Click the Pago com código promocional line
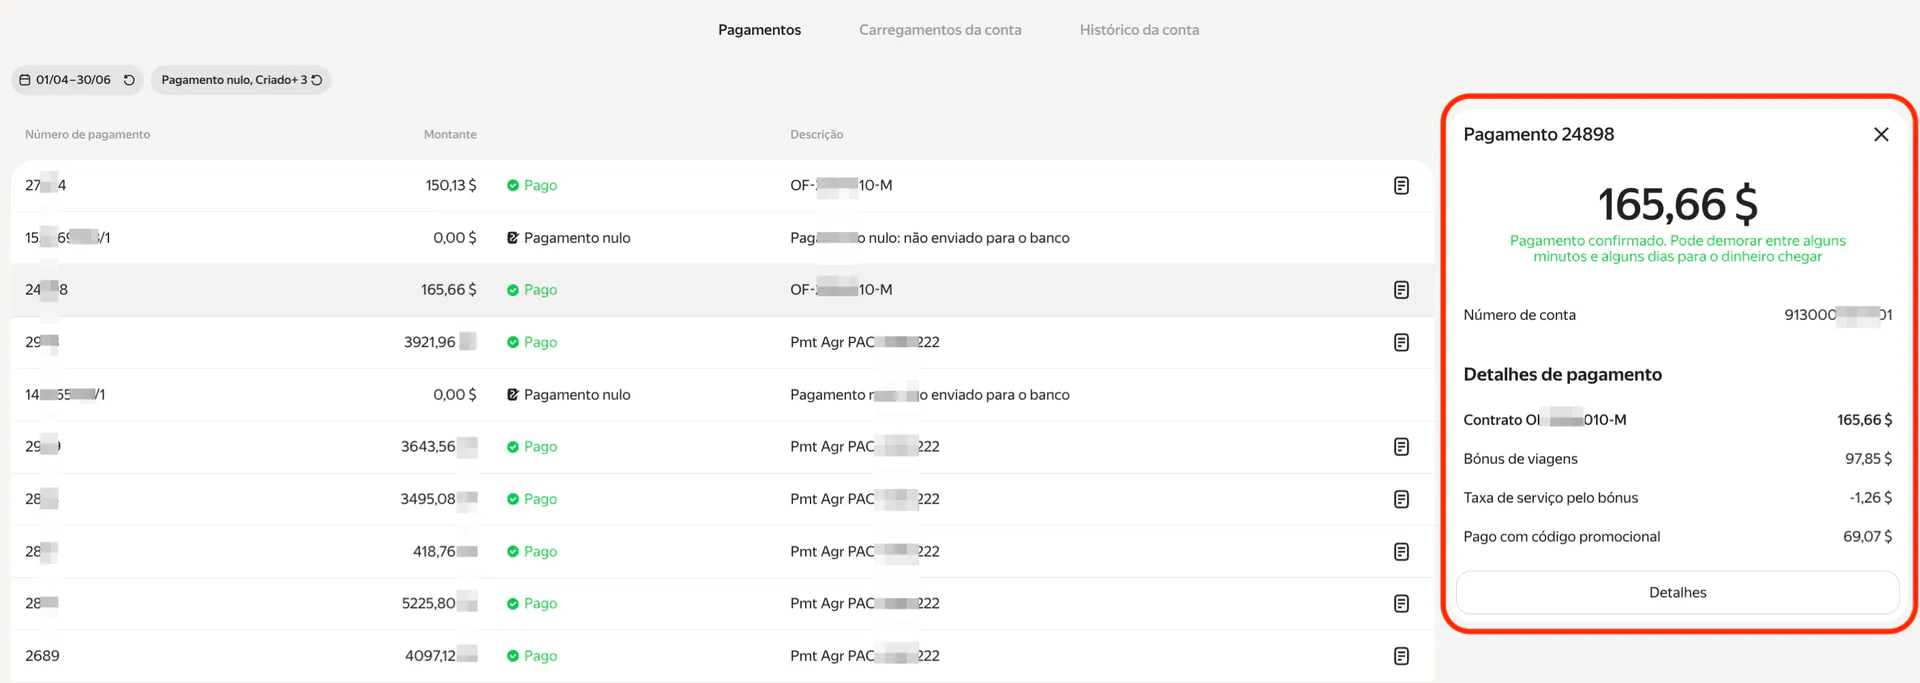1920x683 pixels. click(1677, 537)
